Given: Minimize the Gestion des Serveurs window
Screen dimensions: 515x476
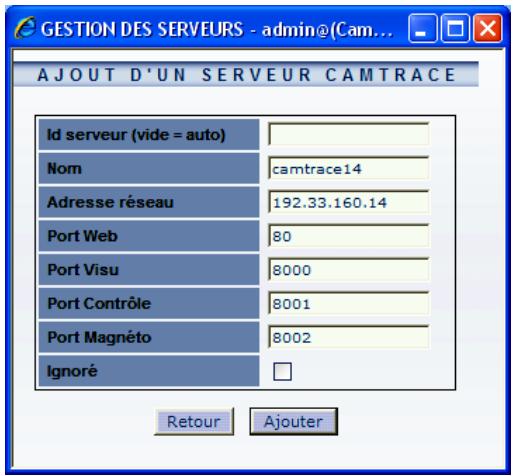Looking at the screenshot, I should pyautogui.click(x=422, y=28).
